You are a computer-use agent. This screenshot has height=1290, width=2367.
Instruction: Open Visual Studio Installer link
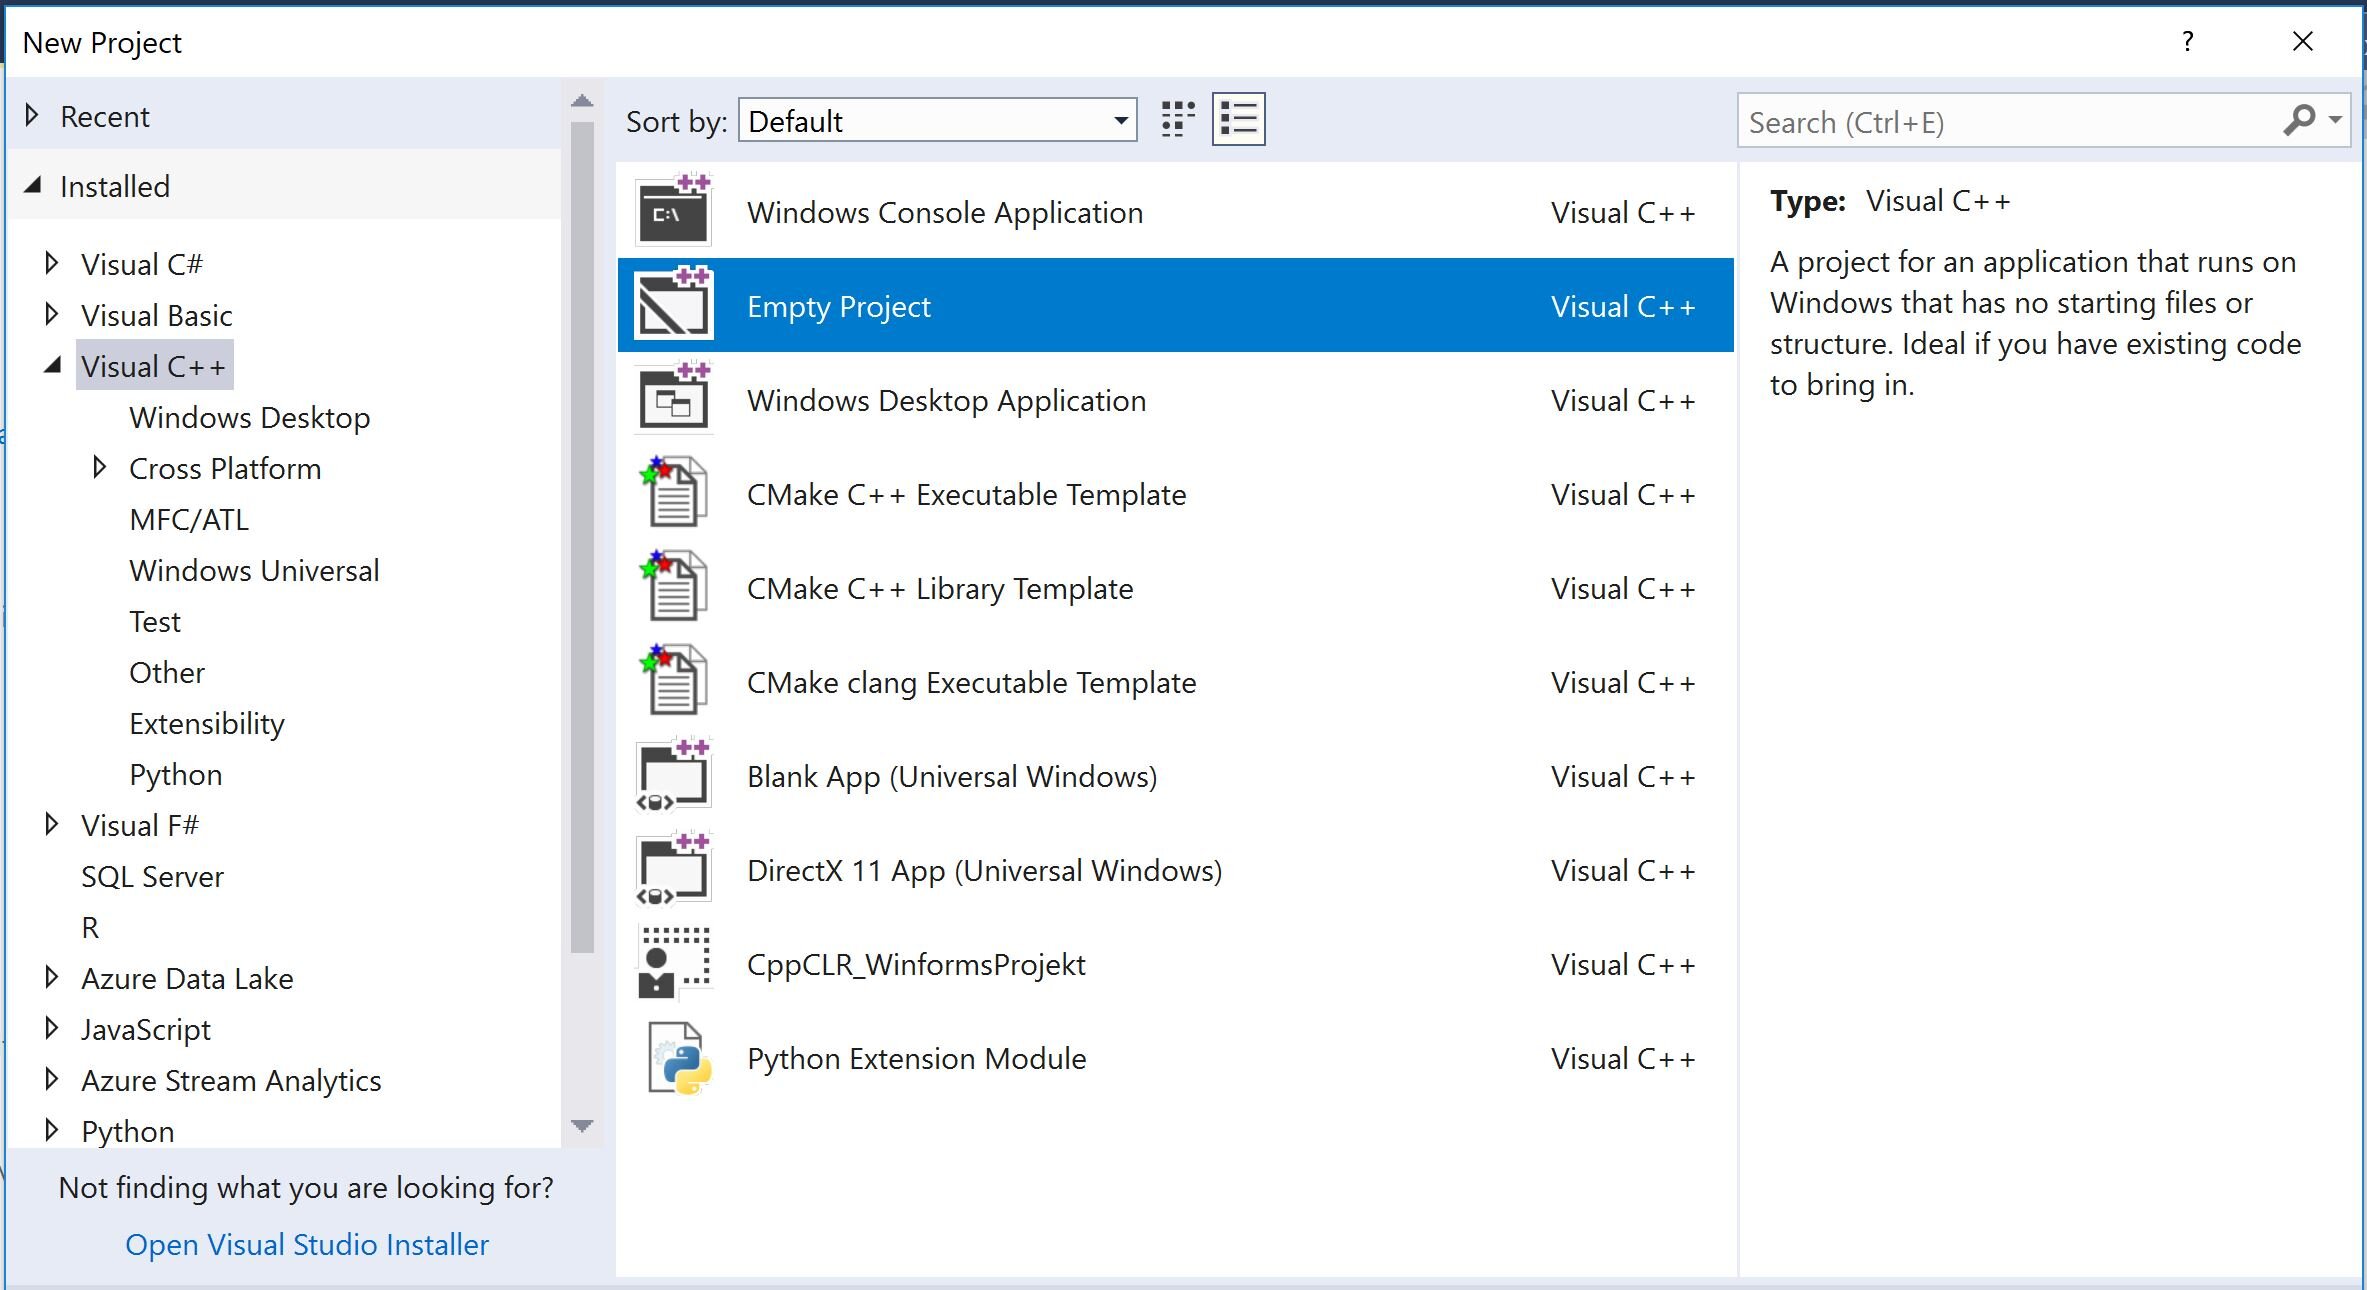click(306, 1244)
